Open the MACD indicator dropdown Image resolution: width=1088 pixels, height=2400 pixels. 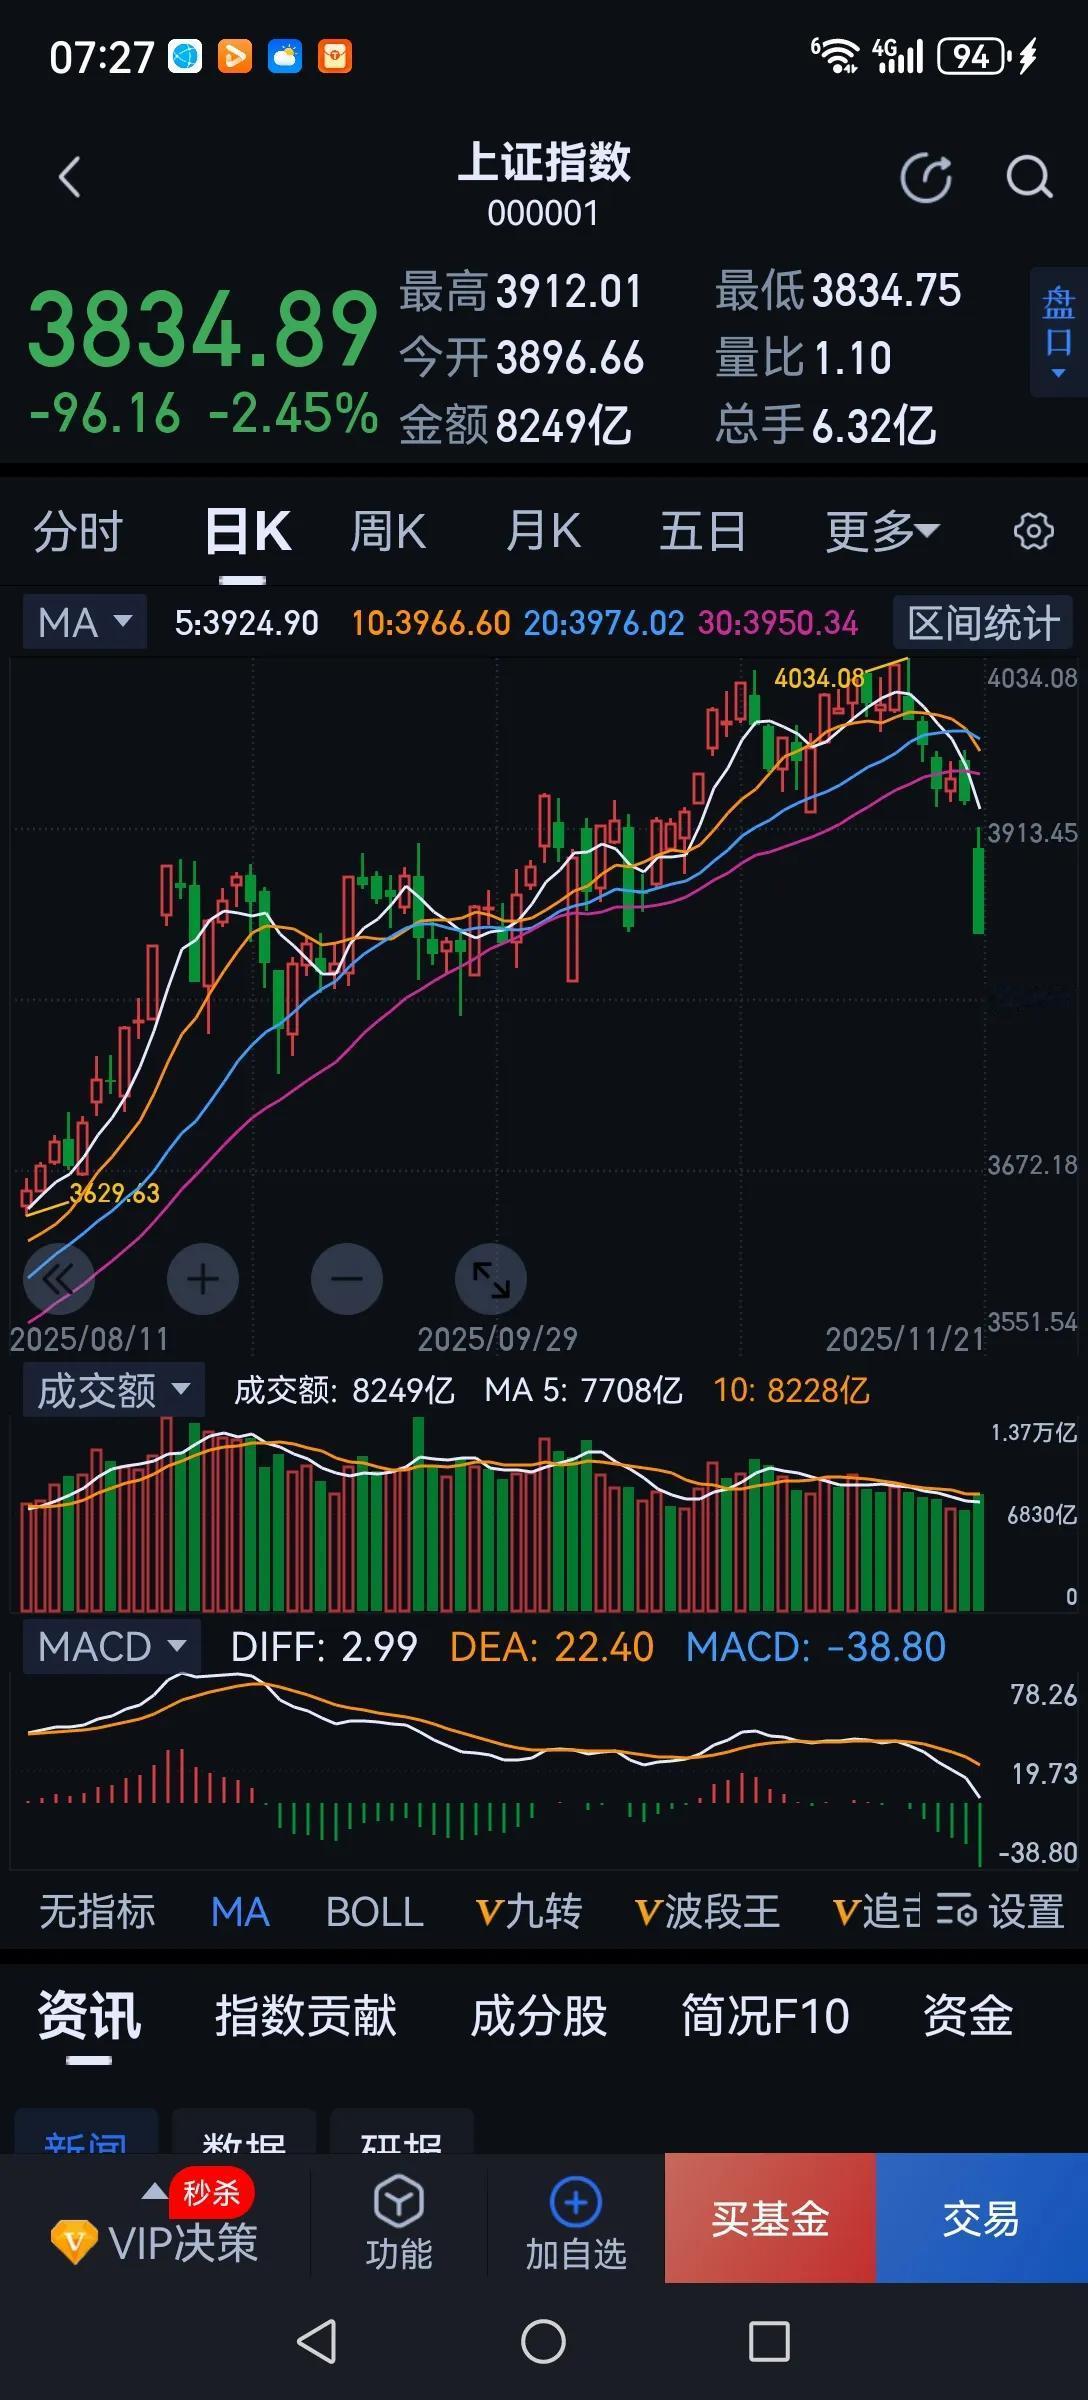(x=112, y=1646)
